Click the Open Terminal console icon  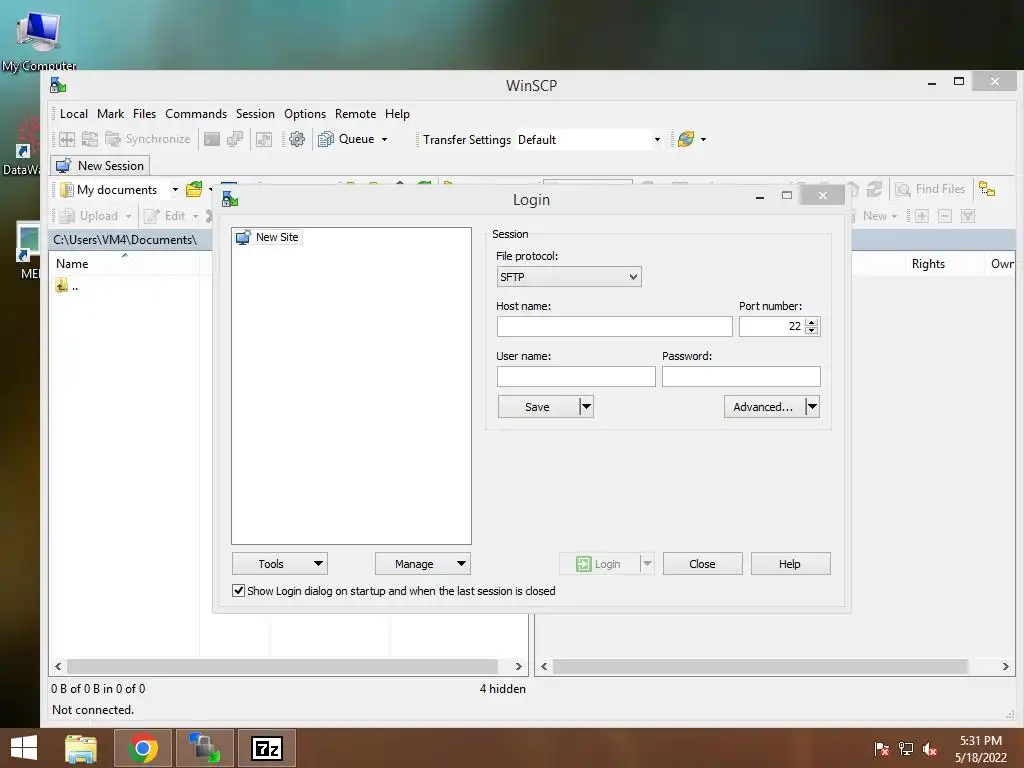212,139
